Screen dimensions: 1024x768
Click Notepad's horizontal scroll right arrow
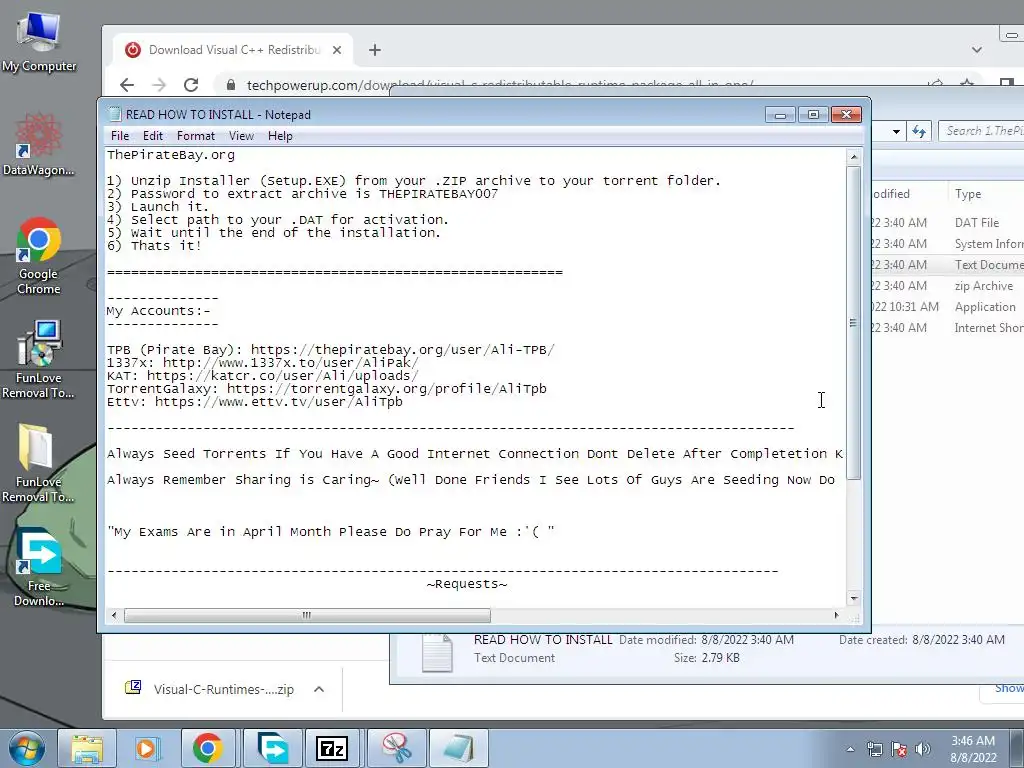(x=837, y=615)
